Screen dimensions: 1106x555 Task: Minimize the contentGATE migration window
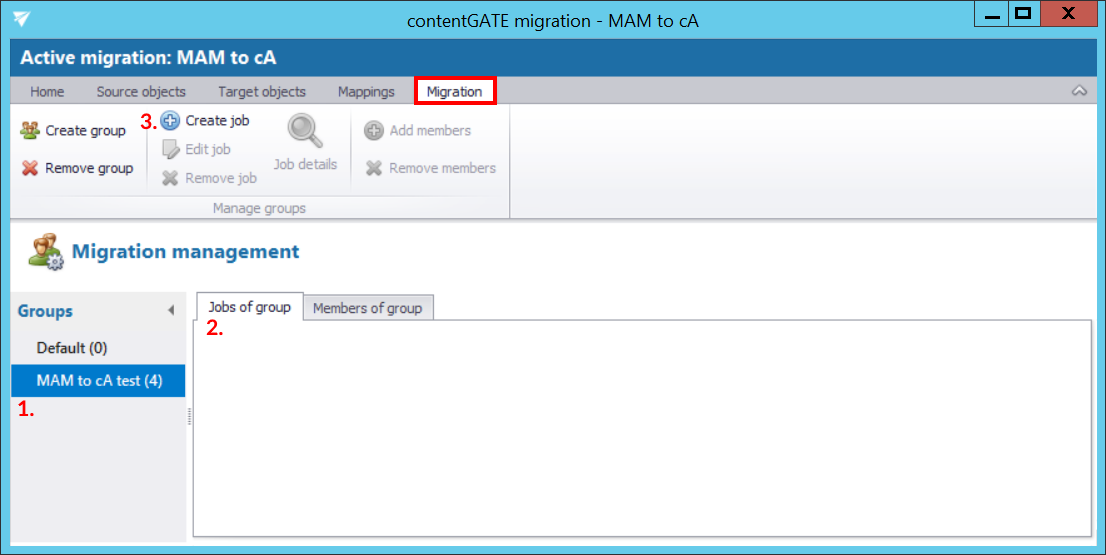992,14
